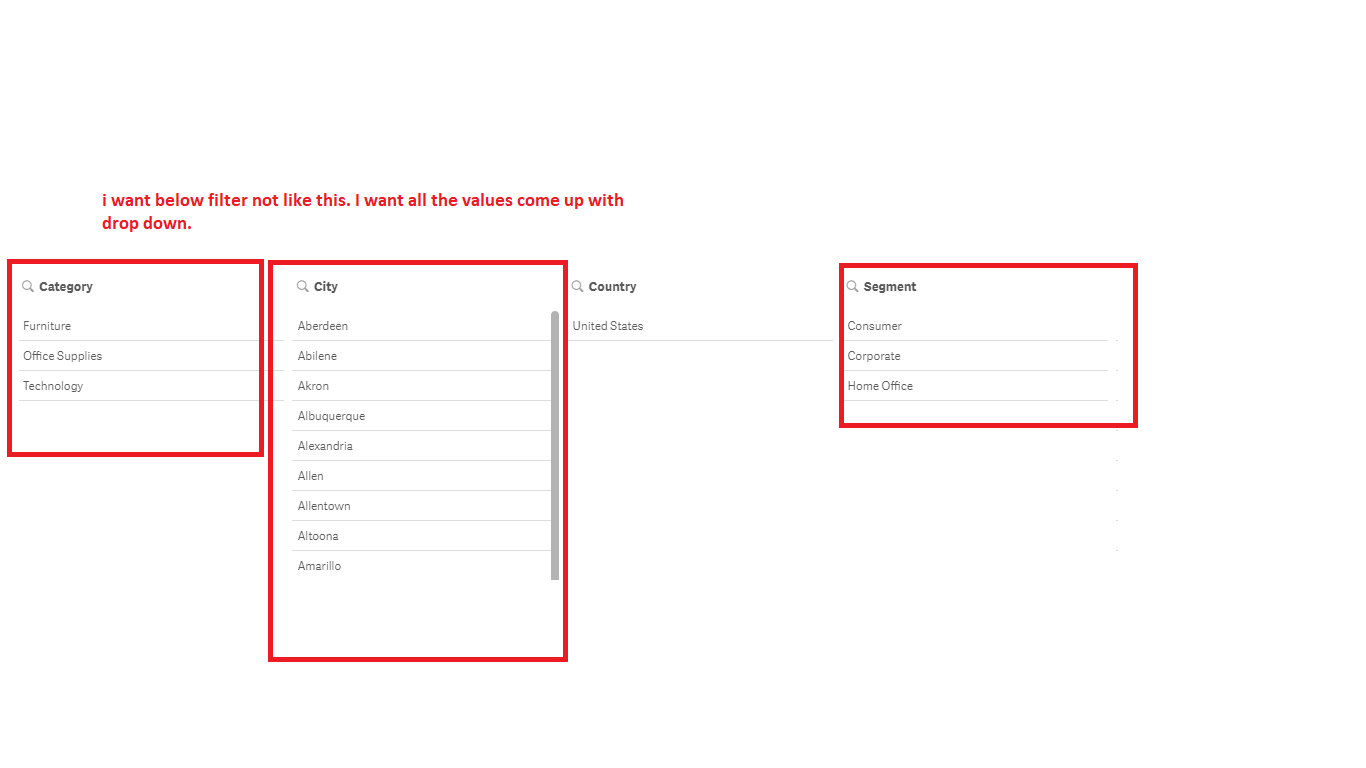
Task: Open search in the Country filter
Action: [x=578, y=286]
